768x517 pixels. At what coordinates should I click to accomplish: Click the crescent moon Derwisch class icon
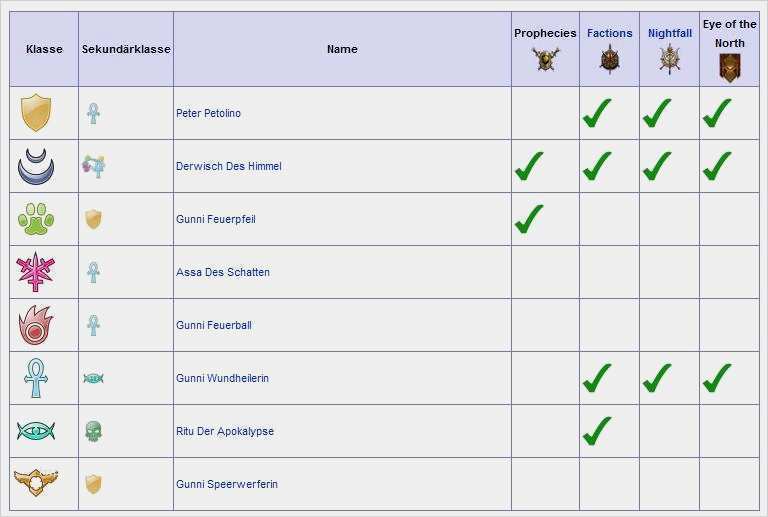[36, 166]
